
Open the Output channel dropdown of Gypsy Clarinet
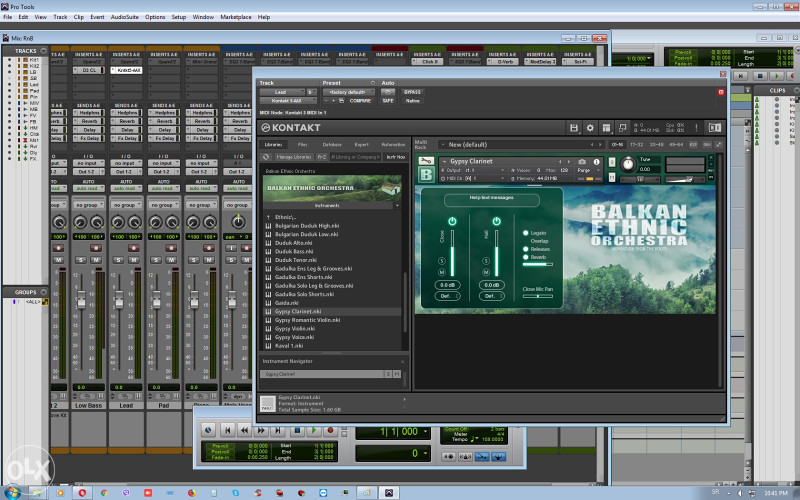[x=472, y=170]
